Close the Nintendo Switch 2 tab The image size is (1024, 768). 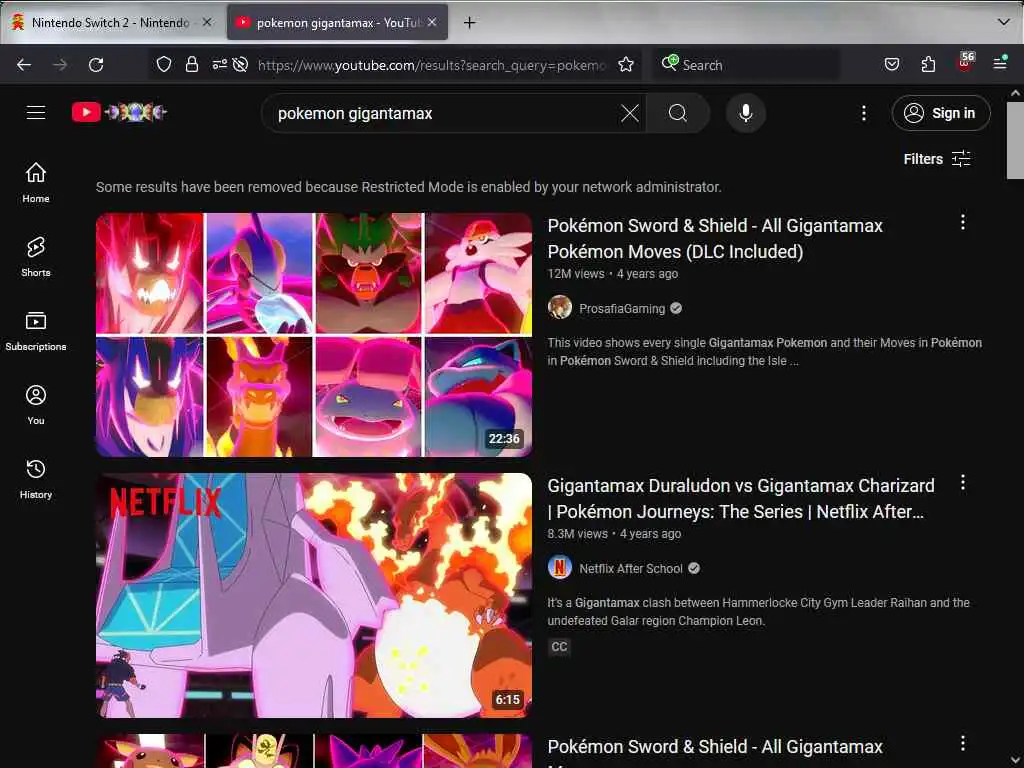[207, 22]
